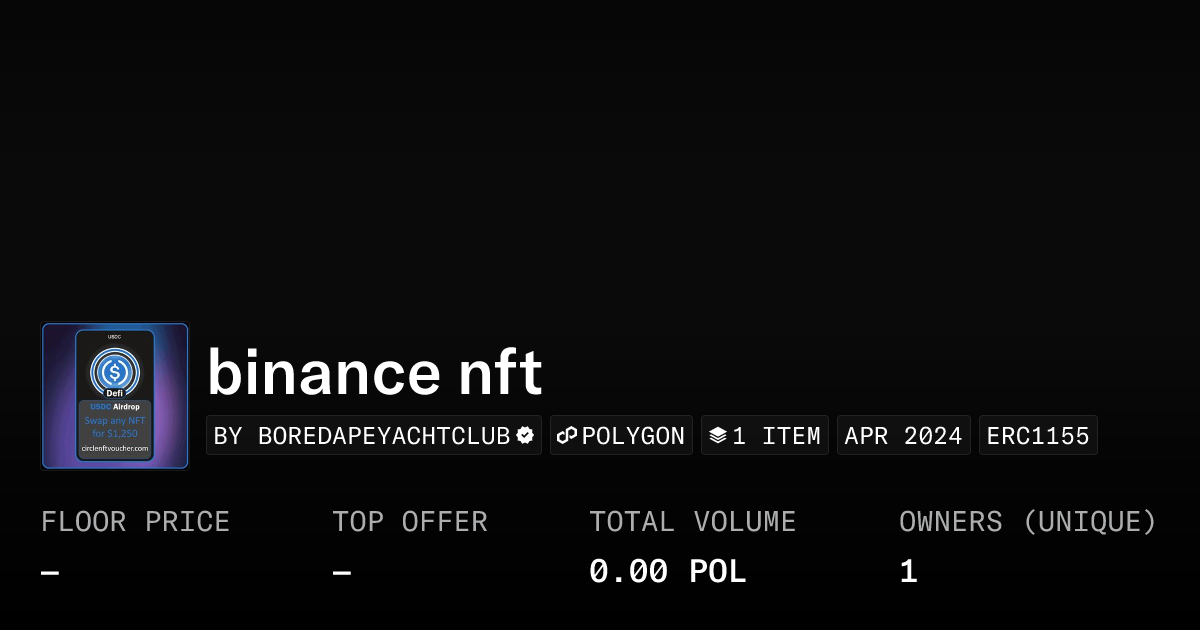Open the POLYGON network badge

(x=621, y=435)
